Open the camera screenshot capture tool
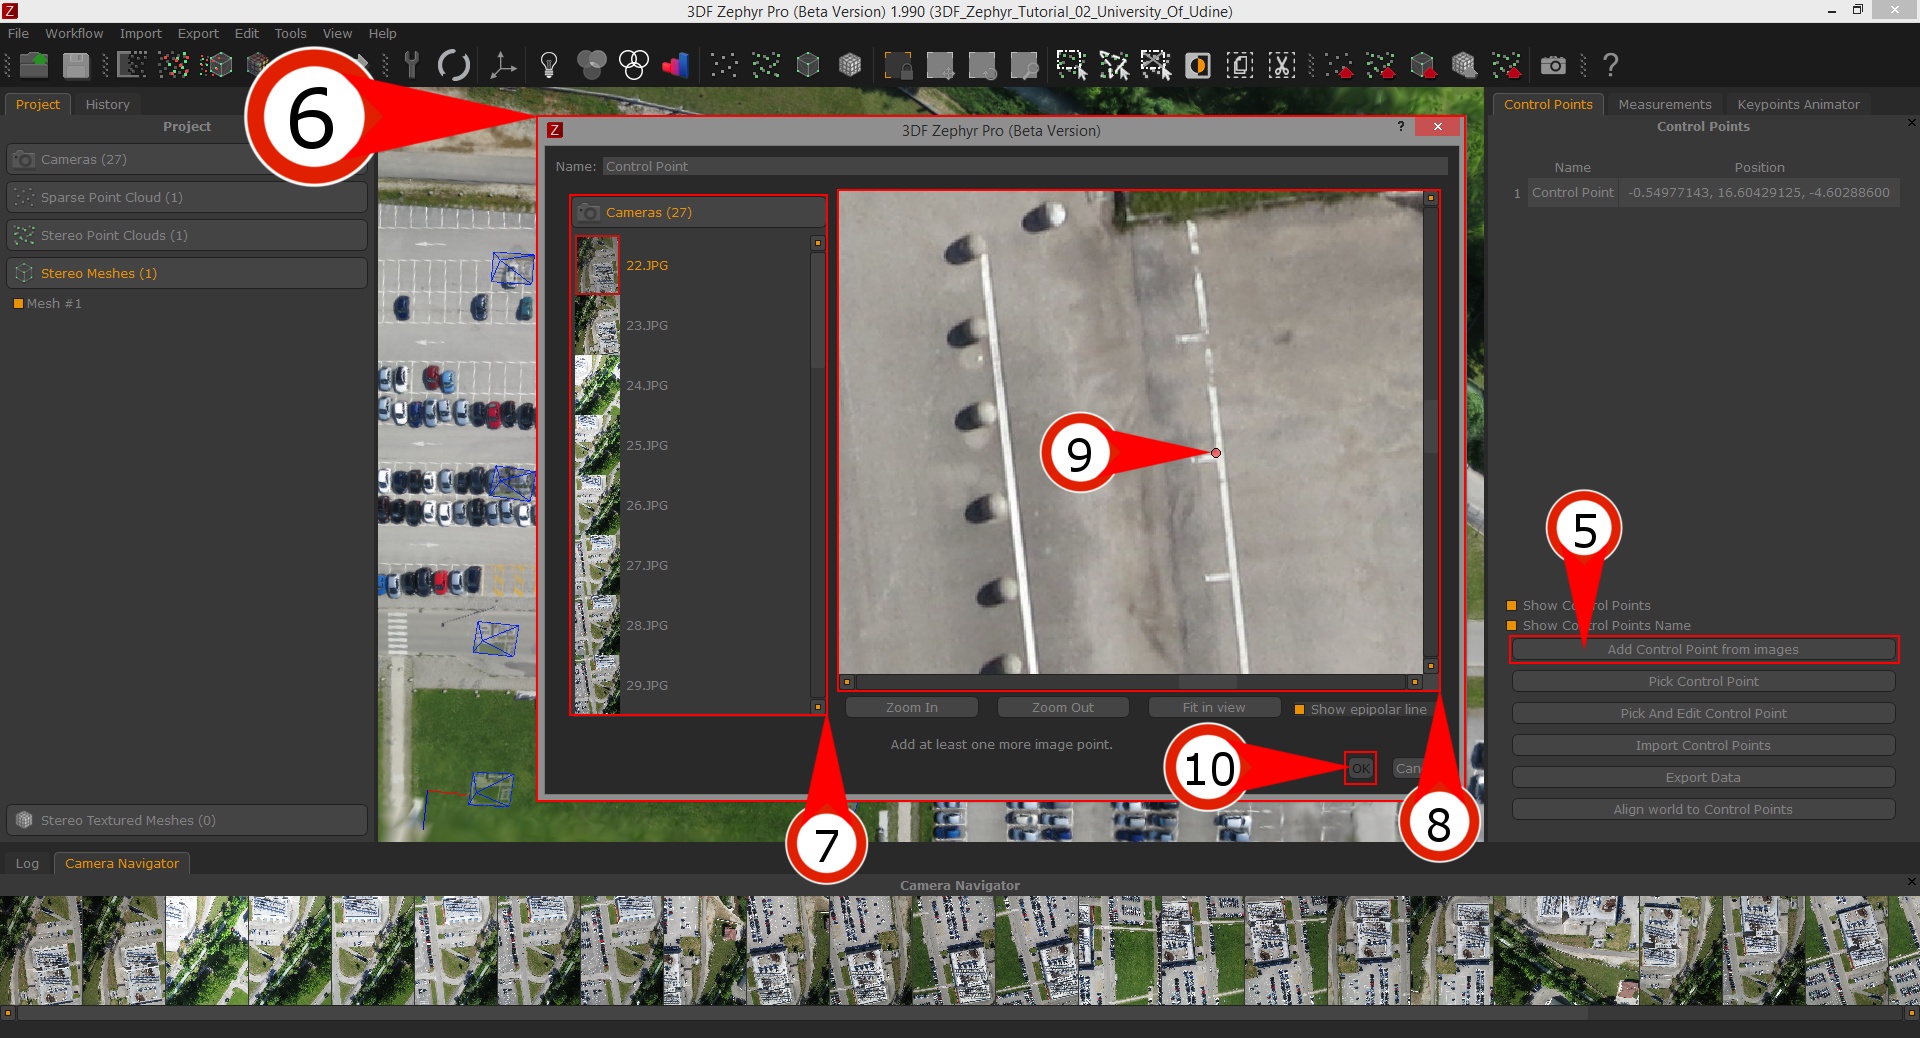 1553,65
